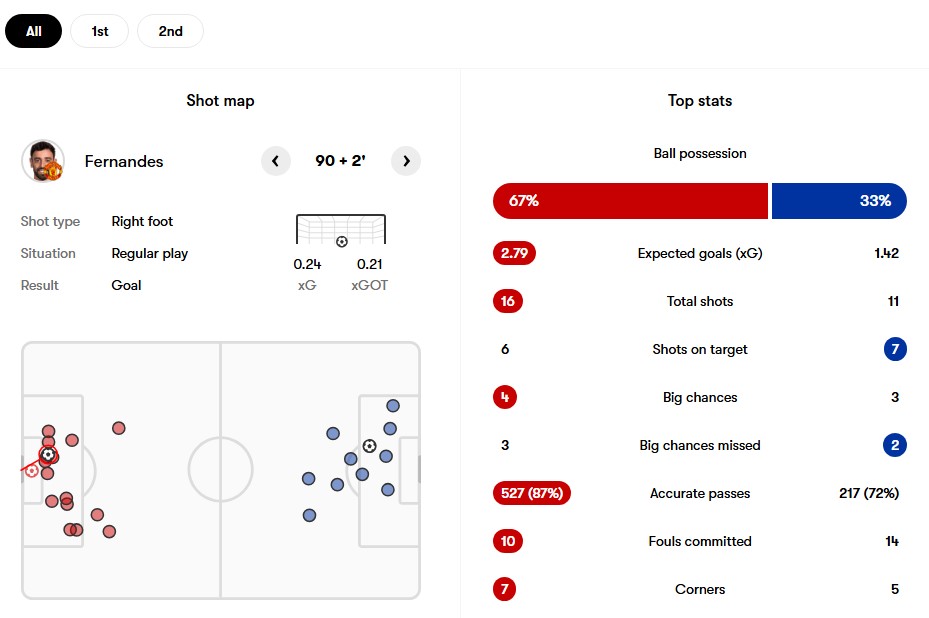This screenshot has height=618, width=929.
Task: Select the bottom-most blue shot dot on the right half
Action: (x=309, y=515)
